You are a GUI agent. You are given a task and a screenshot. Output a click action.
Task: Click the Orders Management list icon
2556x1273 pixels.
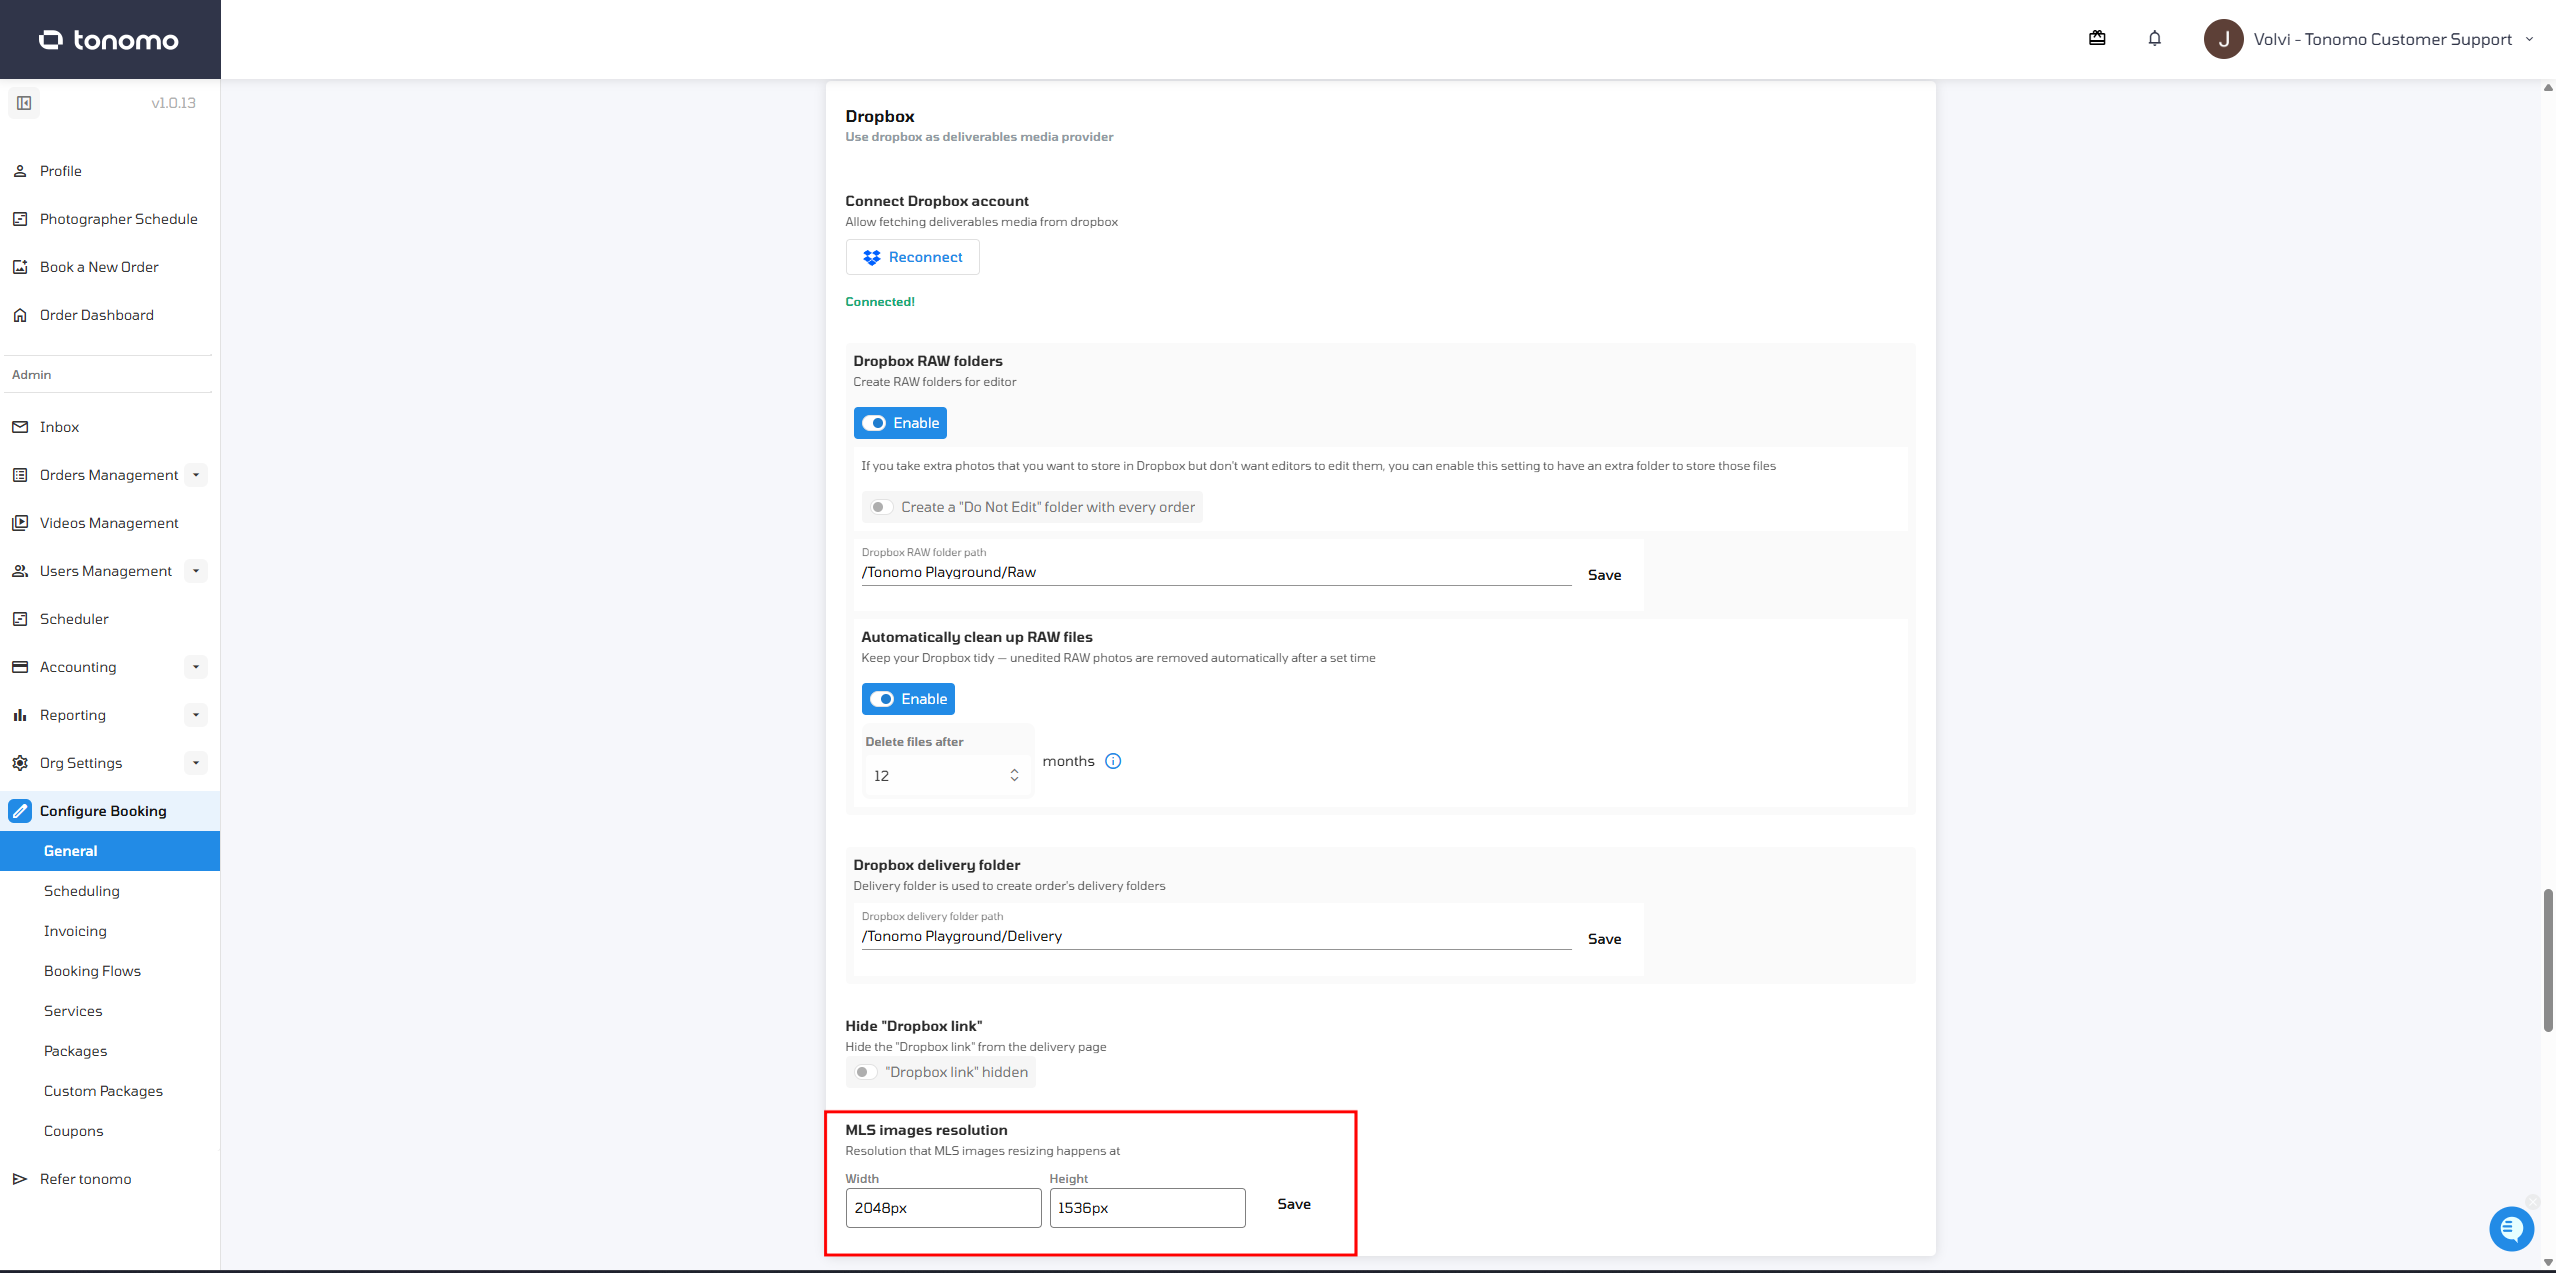point(20,475)
